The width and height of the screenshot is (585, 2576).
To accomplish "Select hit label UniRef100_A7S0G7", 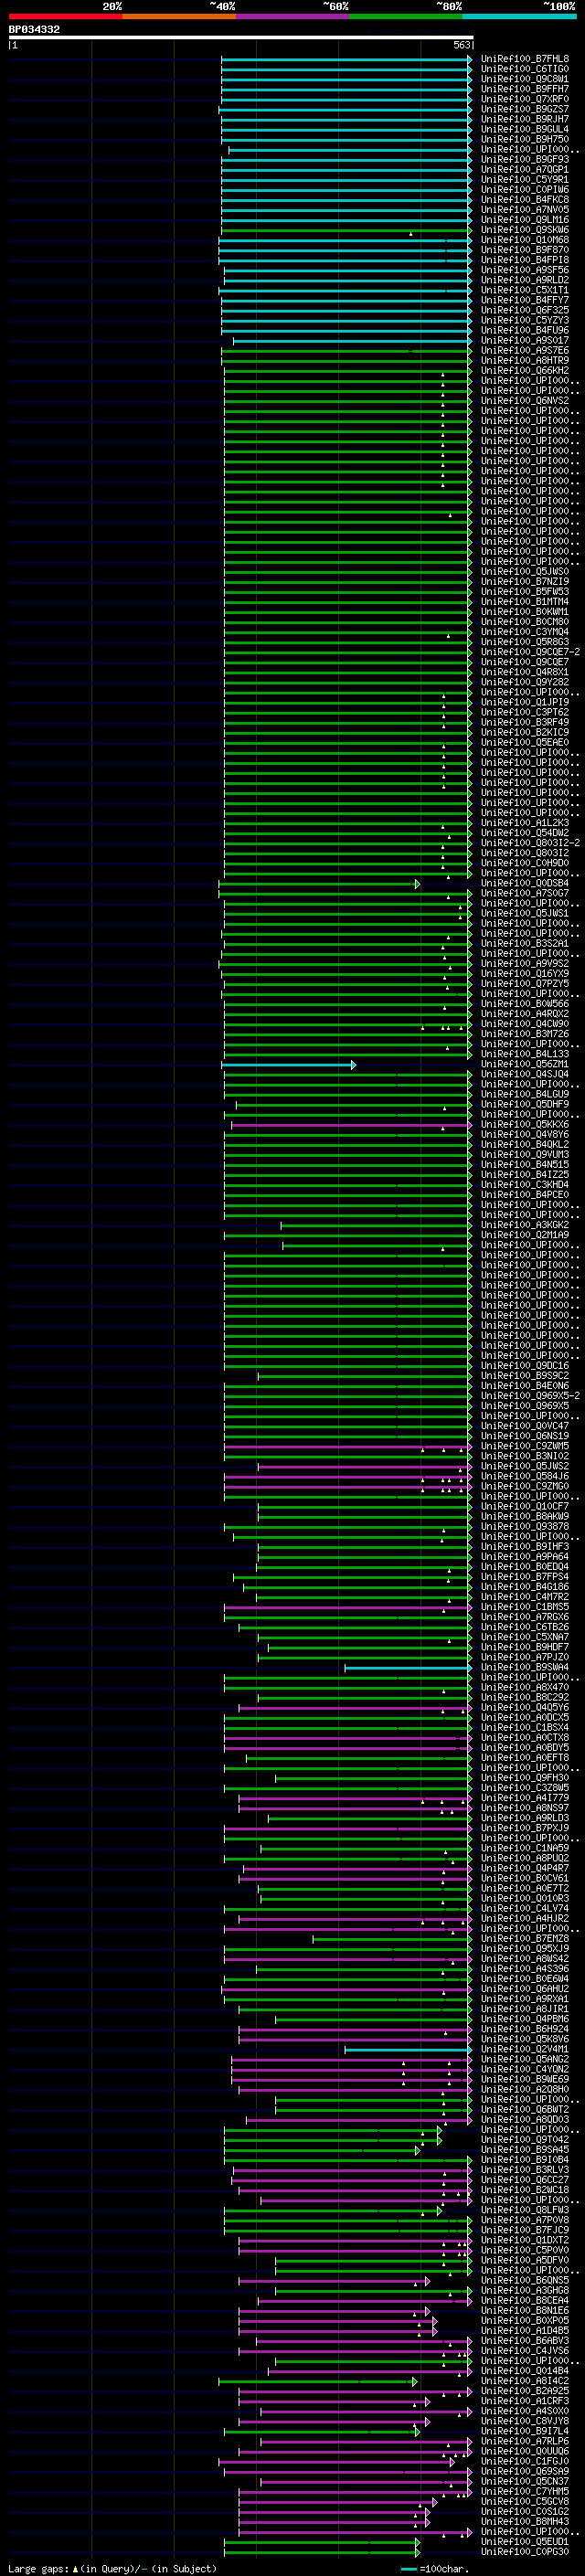I will [525, 893].
